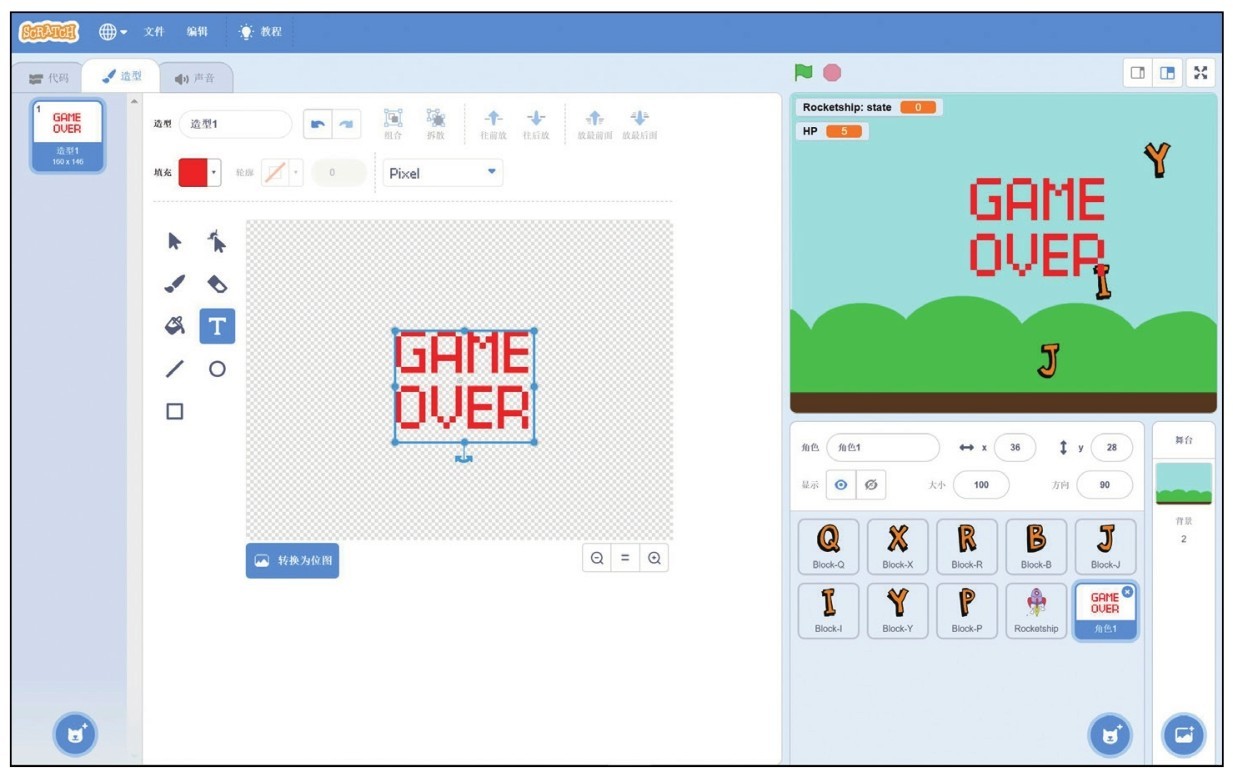The image size is (1233, 776).
Task: Start the project with the green flag
Action: point(803,72)
